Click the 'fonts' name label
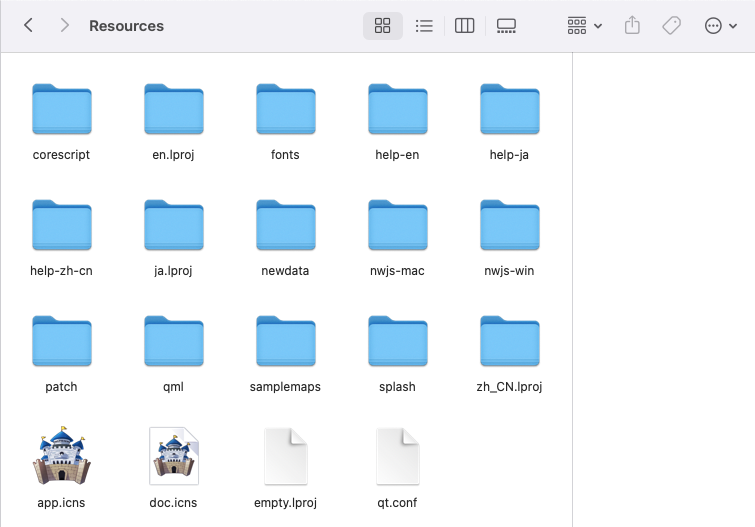The height and width of the screenshot is (527, 755). point(285,155)
